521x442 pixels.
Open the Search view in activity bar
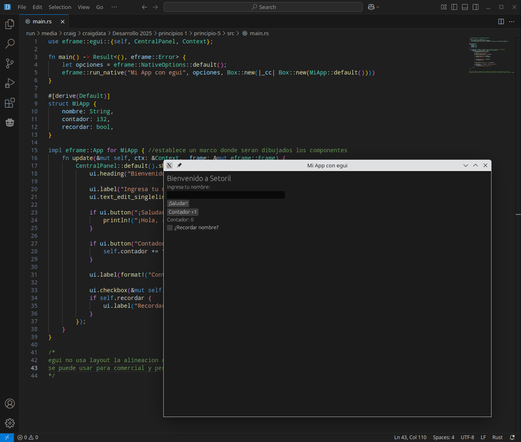coord(10,43)
